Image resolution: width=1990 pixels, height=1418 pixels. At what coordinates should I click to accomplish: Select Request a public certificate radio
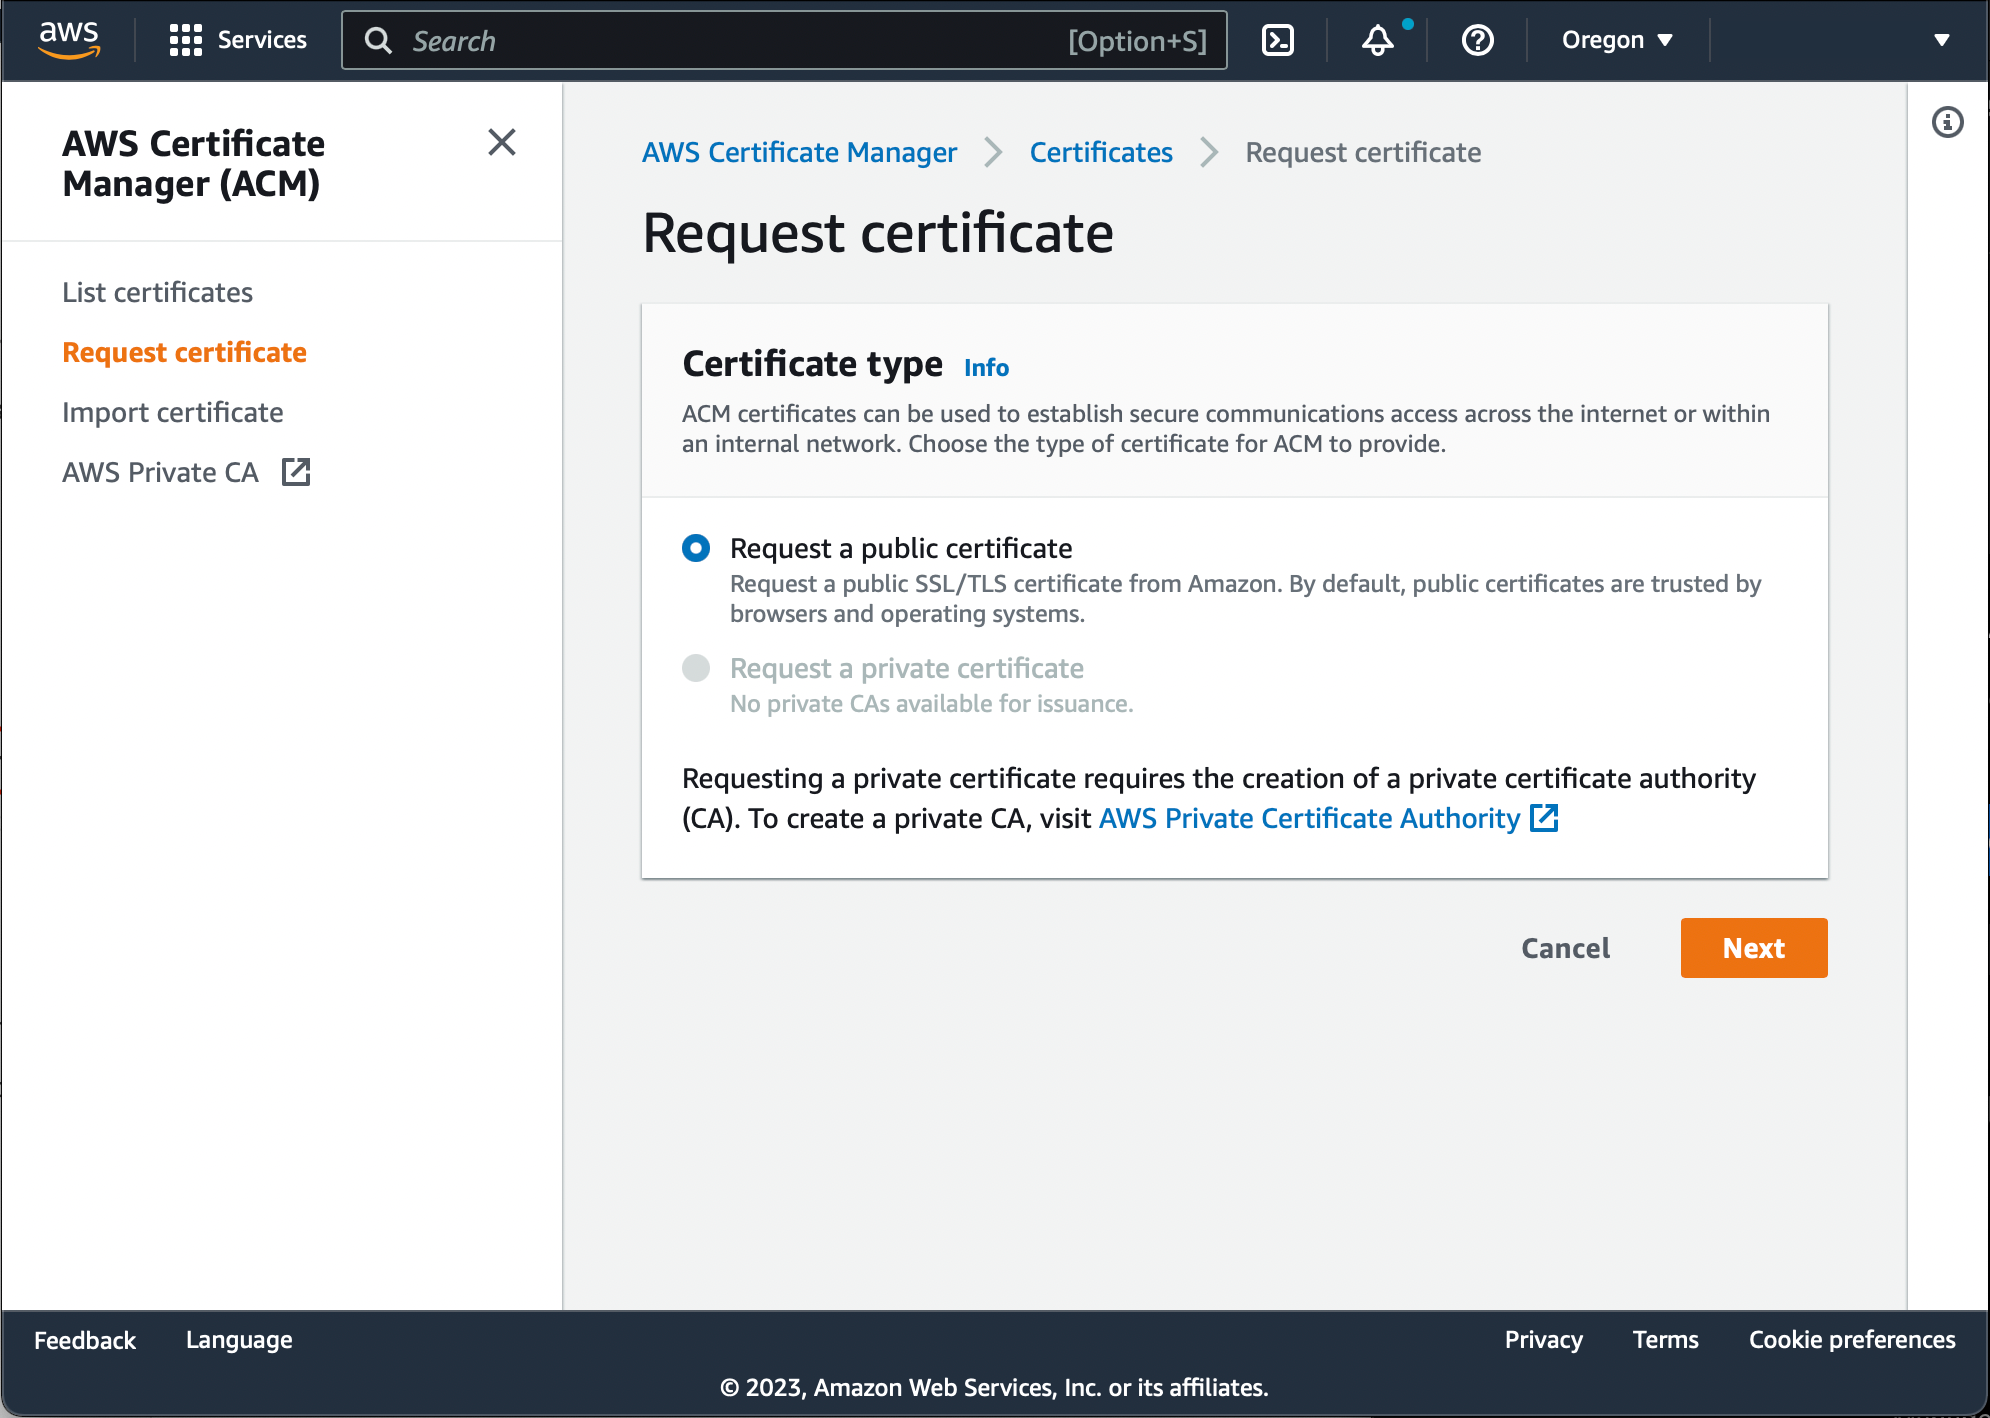pos(696,548)
